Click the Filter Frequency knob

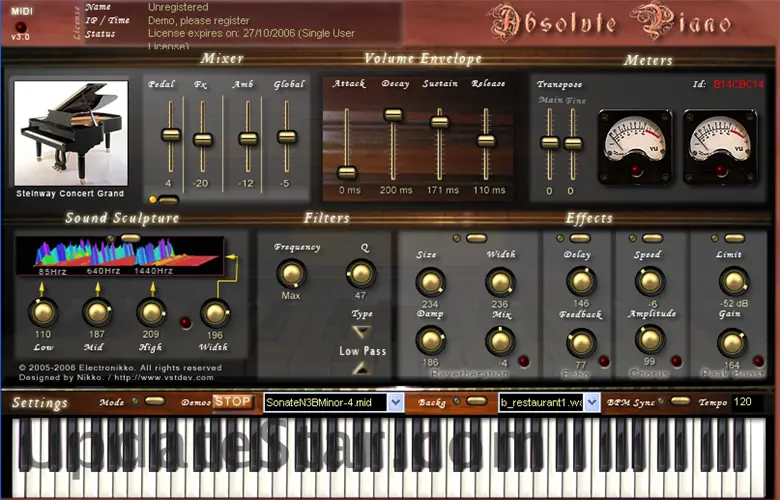[x=290, y=274]
